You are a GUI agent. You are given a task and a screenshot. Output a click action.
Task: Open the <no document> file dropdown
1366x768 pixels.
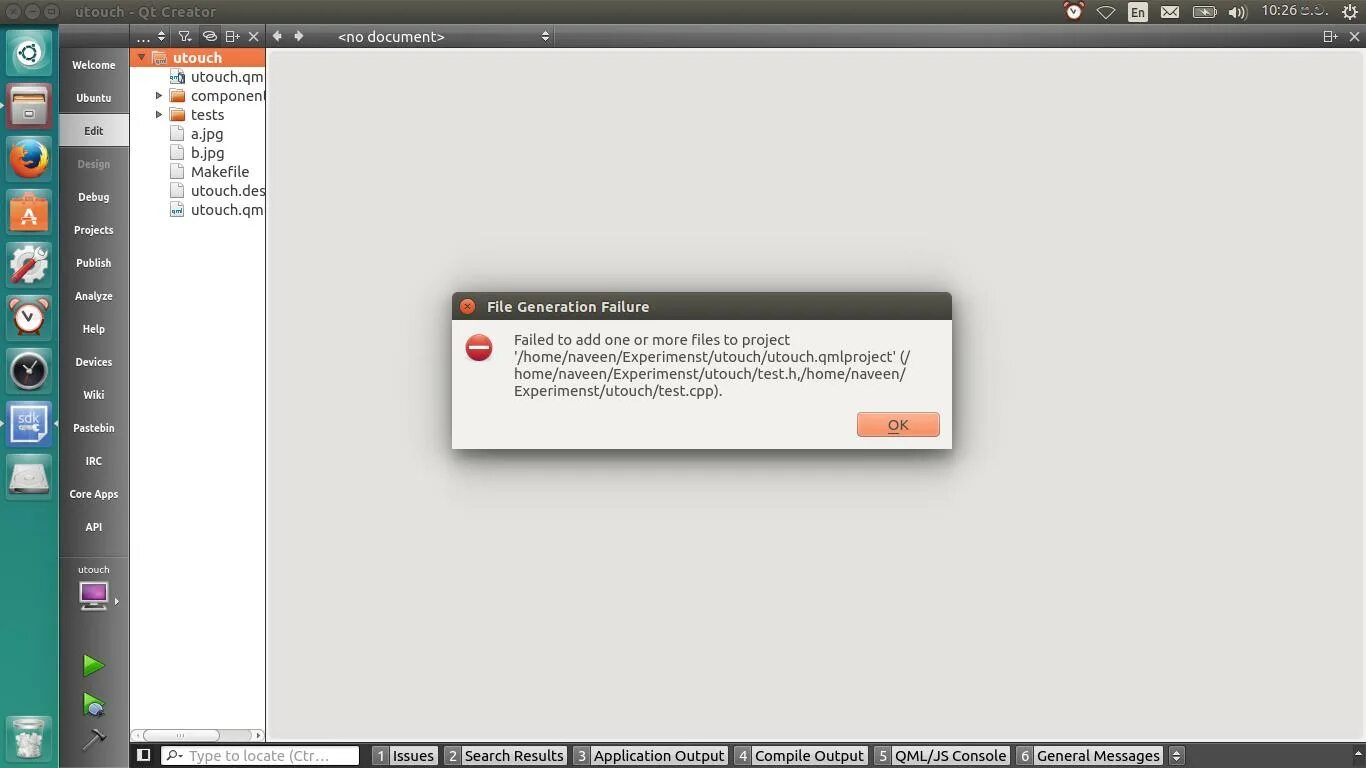coord(443,36)
